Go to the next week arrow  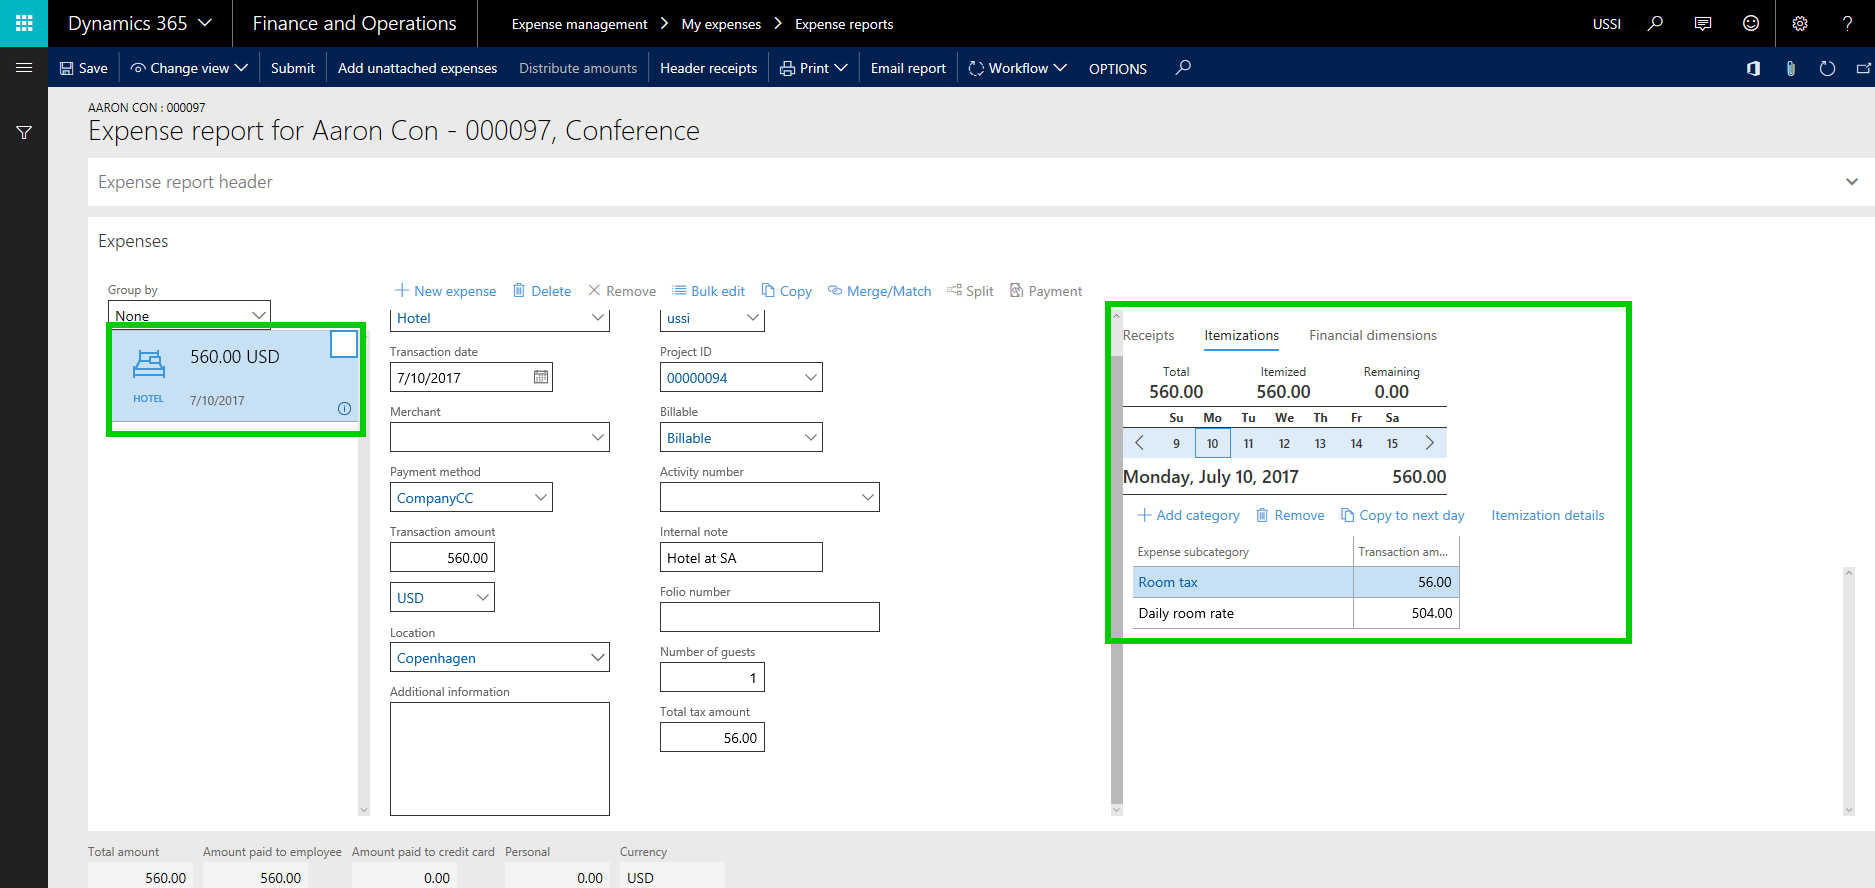pos(1429,443)
